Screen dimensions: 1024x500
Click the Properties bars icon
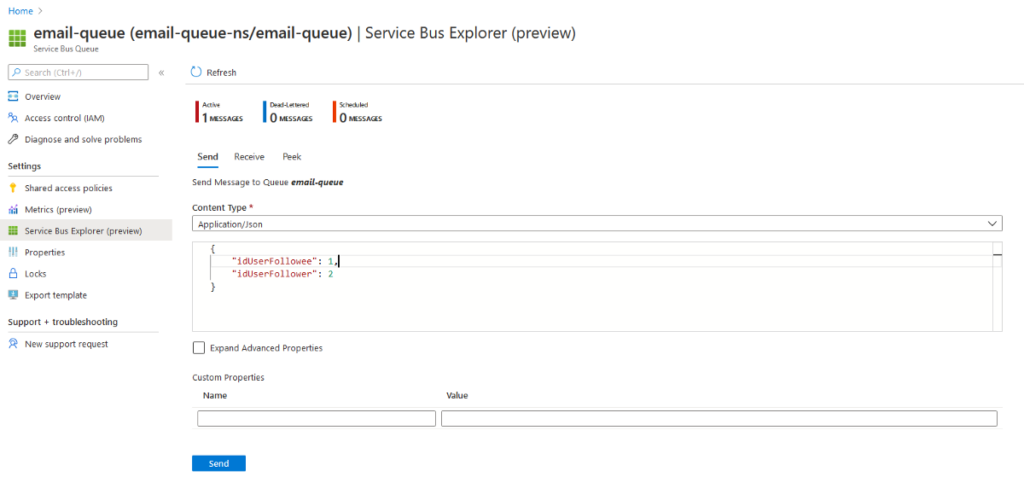point(13,252)
